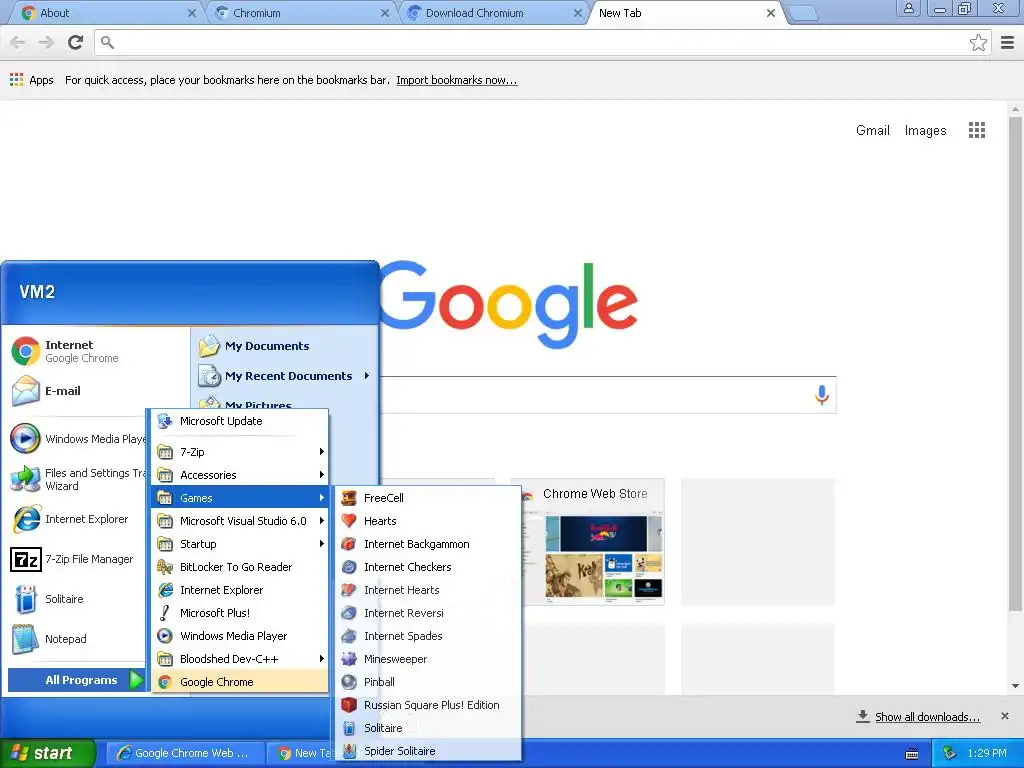
Task: Open Solitaire in Start menu left pane
Action: click(77, 599)
